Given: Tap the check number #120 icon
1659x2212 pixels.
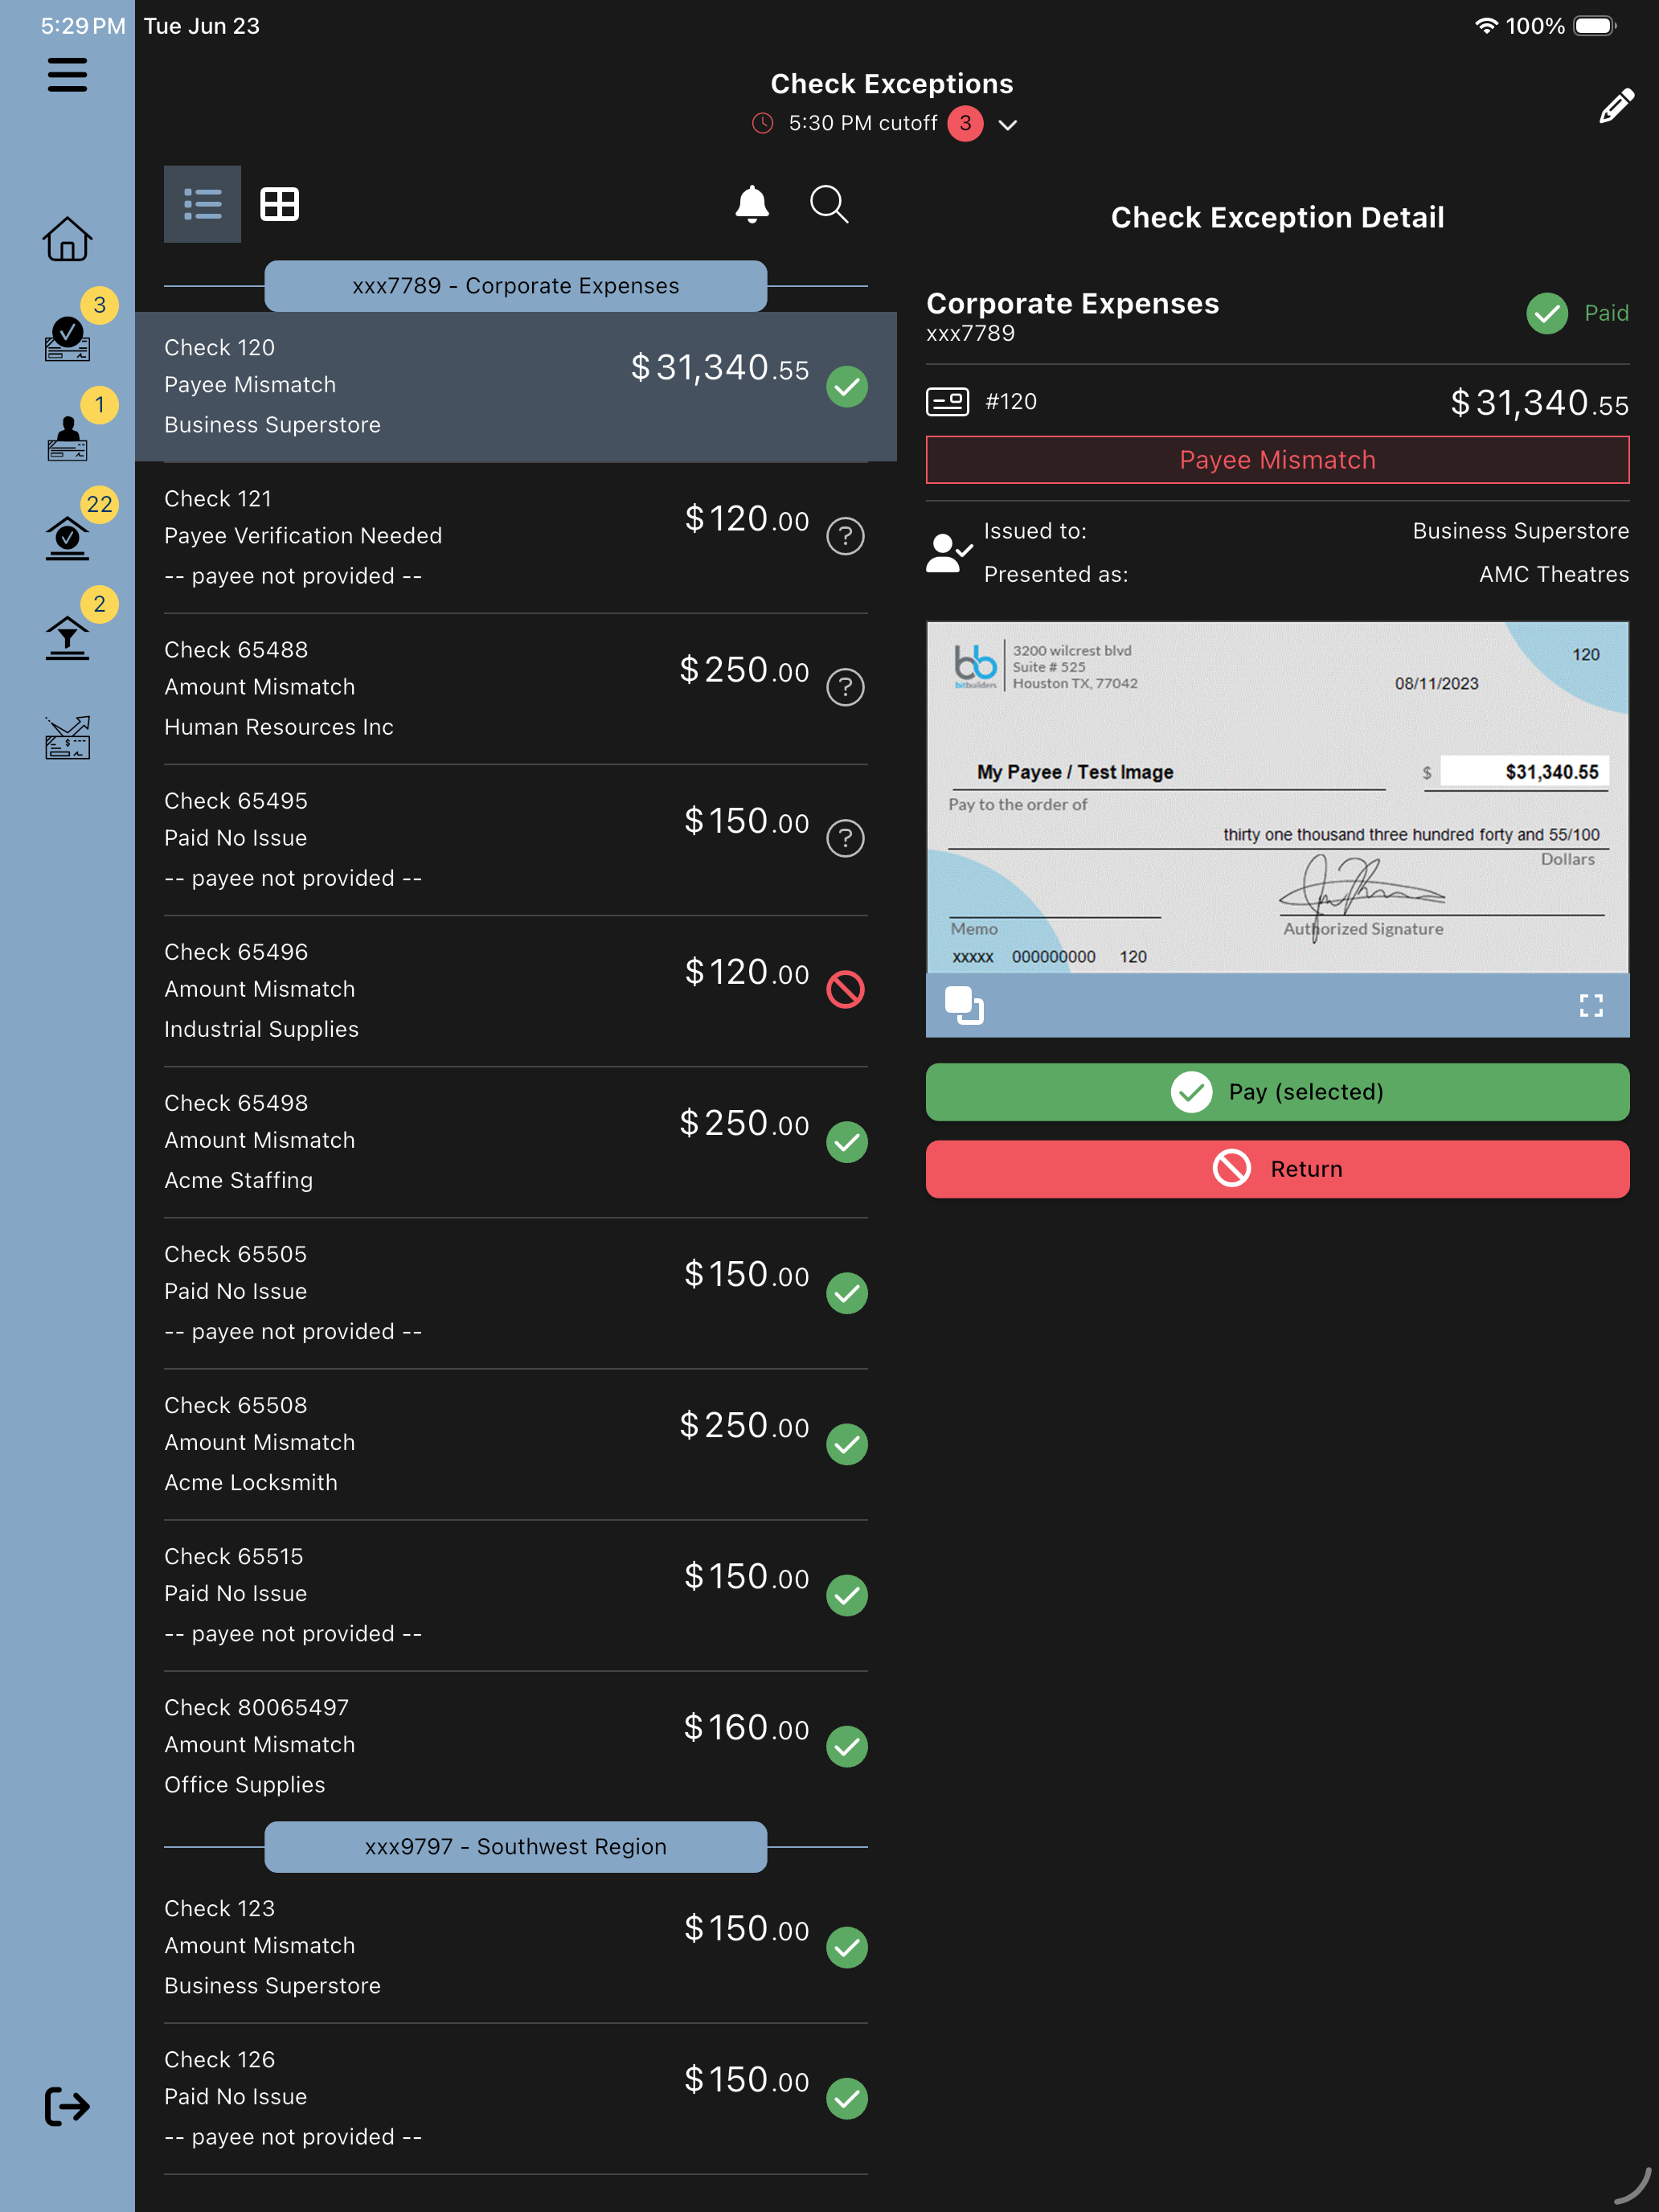Looking at the screenshot, I should tap(947, 402).
